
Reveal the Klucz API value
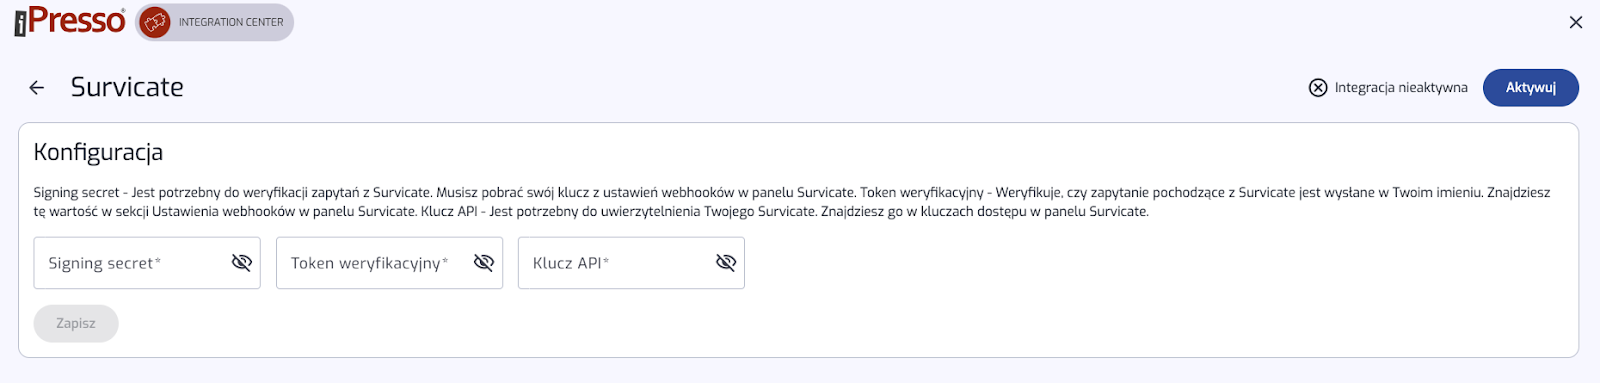pos(726,263)
